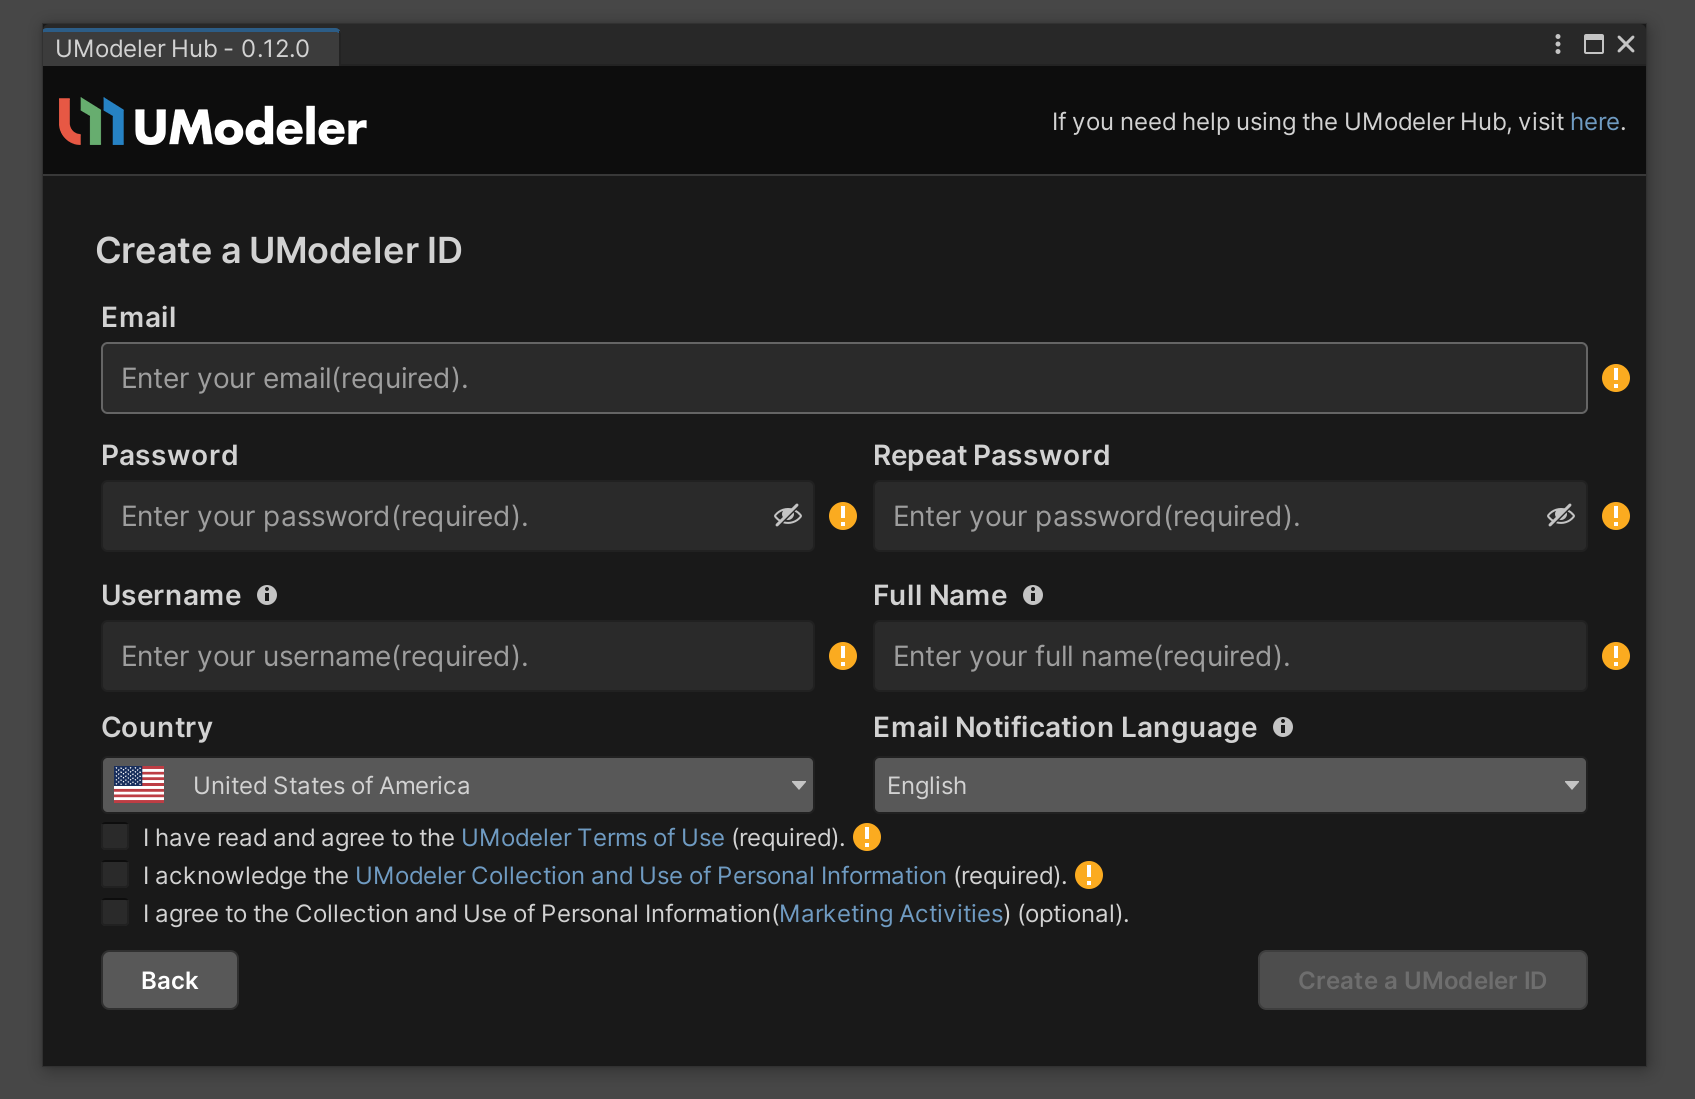Viewport: 1695px width, 1099px height.
Task: Check the UModeler Terms of Use agreement box
Action: [x=116, y=837]
